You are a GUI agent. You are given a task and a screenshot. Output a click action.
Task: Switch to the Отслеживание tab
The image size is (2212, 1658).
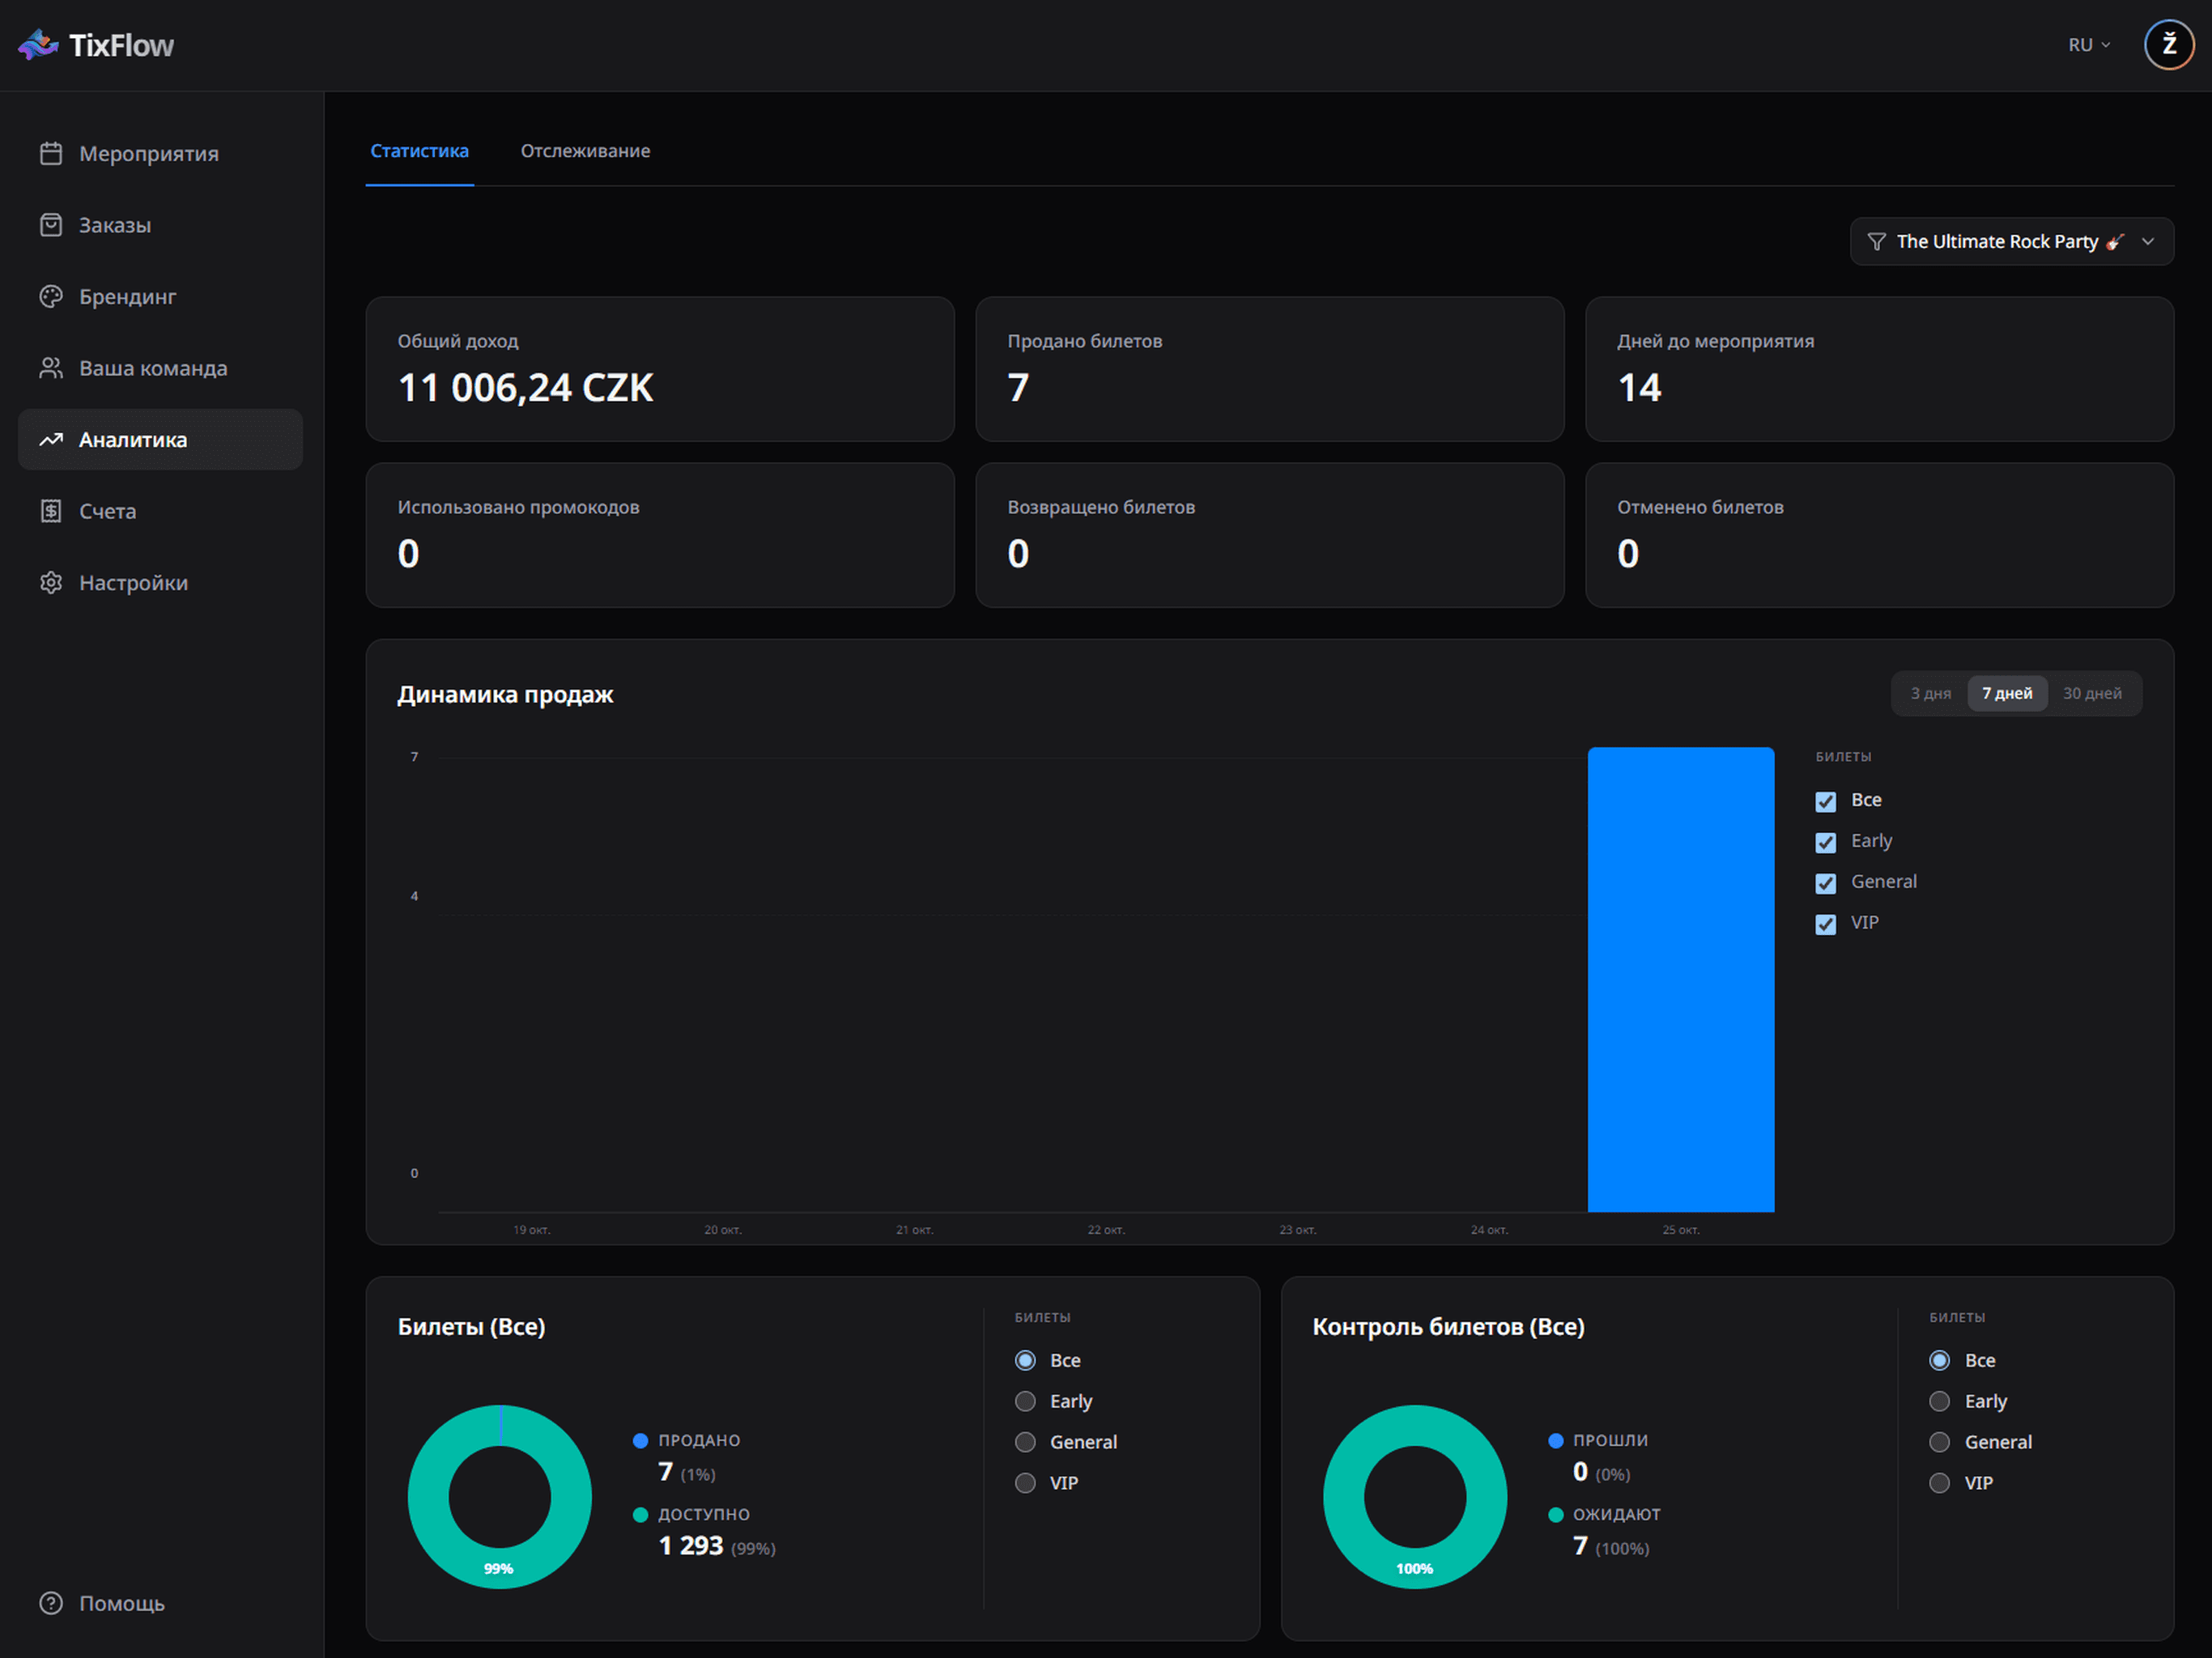(x=585, y=151)
